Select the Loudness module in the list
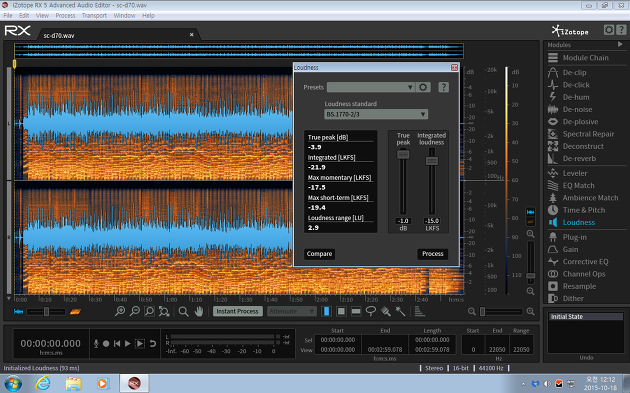630x393 pixels. pyautogui.click(x=571, y=222)
